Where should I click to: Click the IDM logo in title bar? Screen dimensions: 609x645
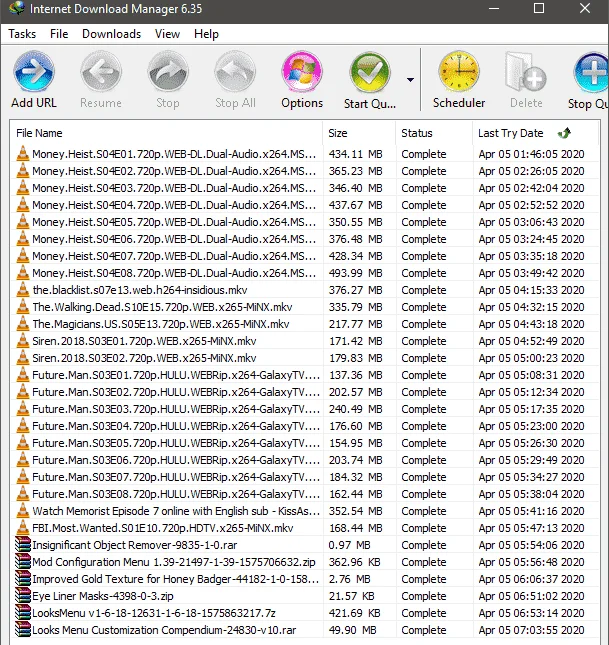[x=16, y=8]
